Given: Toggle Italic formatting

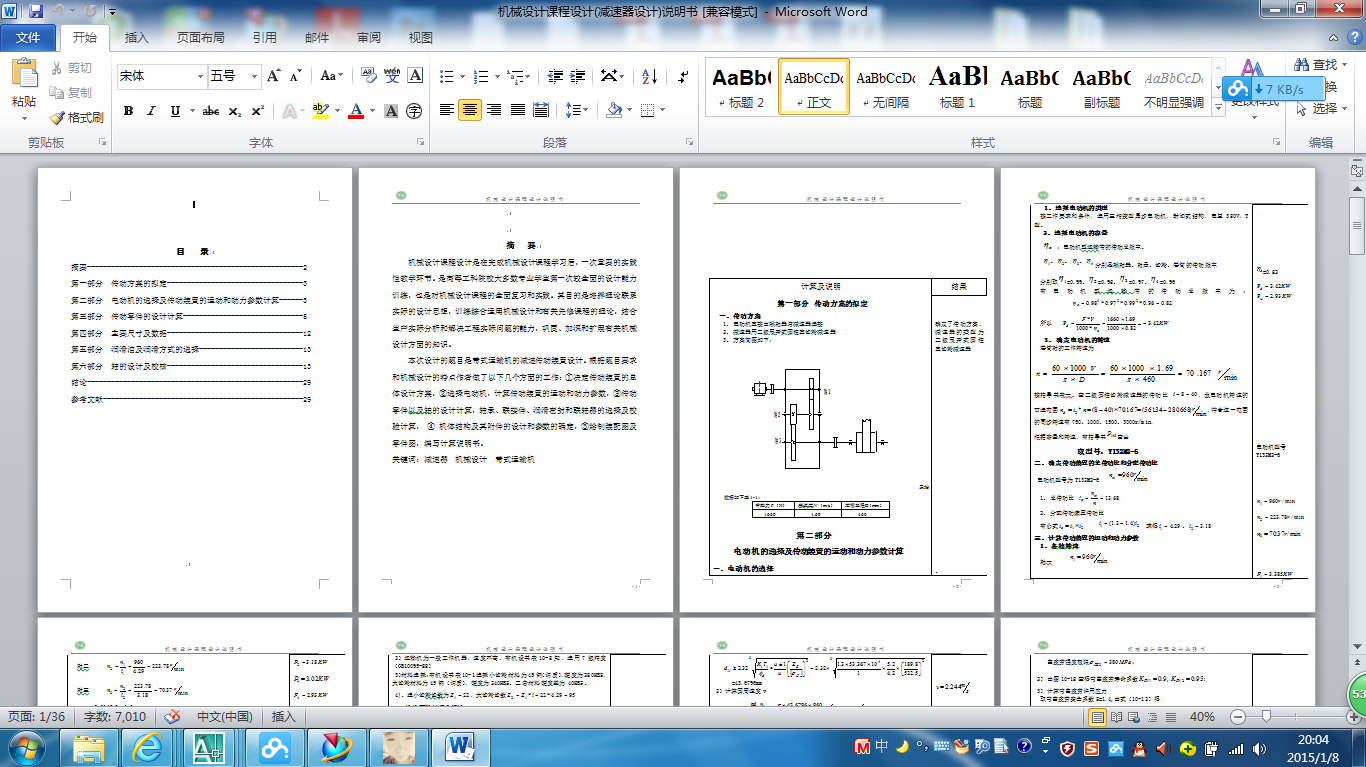Looking at the screenshot, I should coord(152,111).
